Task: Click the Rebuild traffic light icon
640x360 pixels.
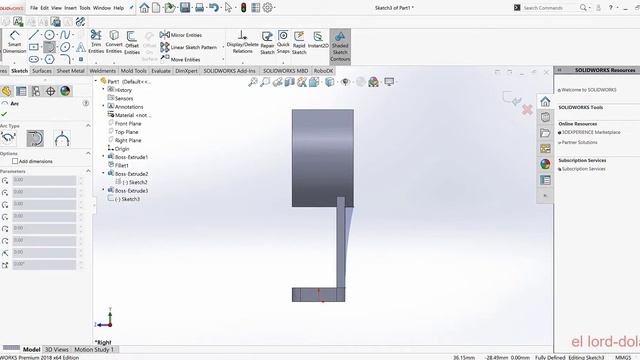Action: (x=243, y=7)
